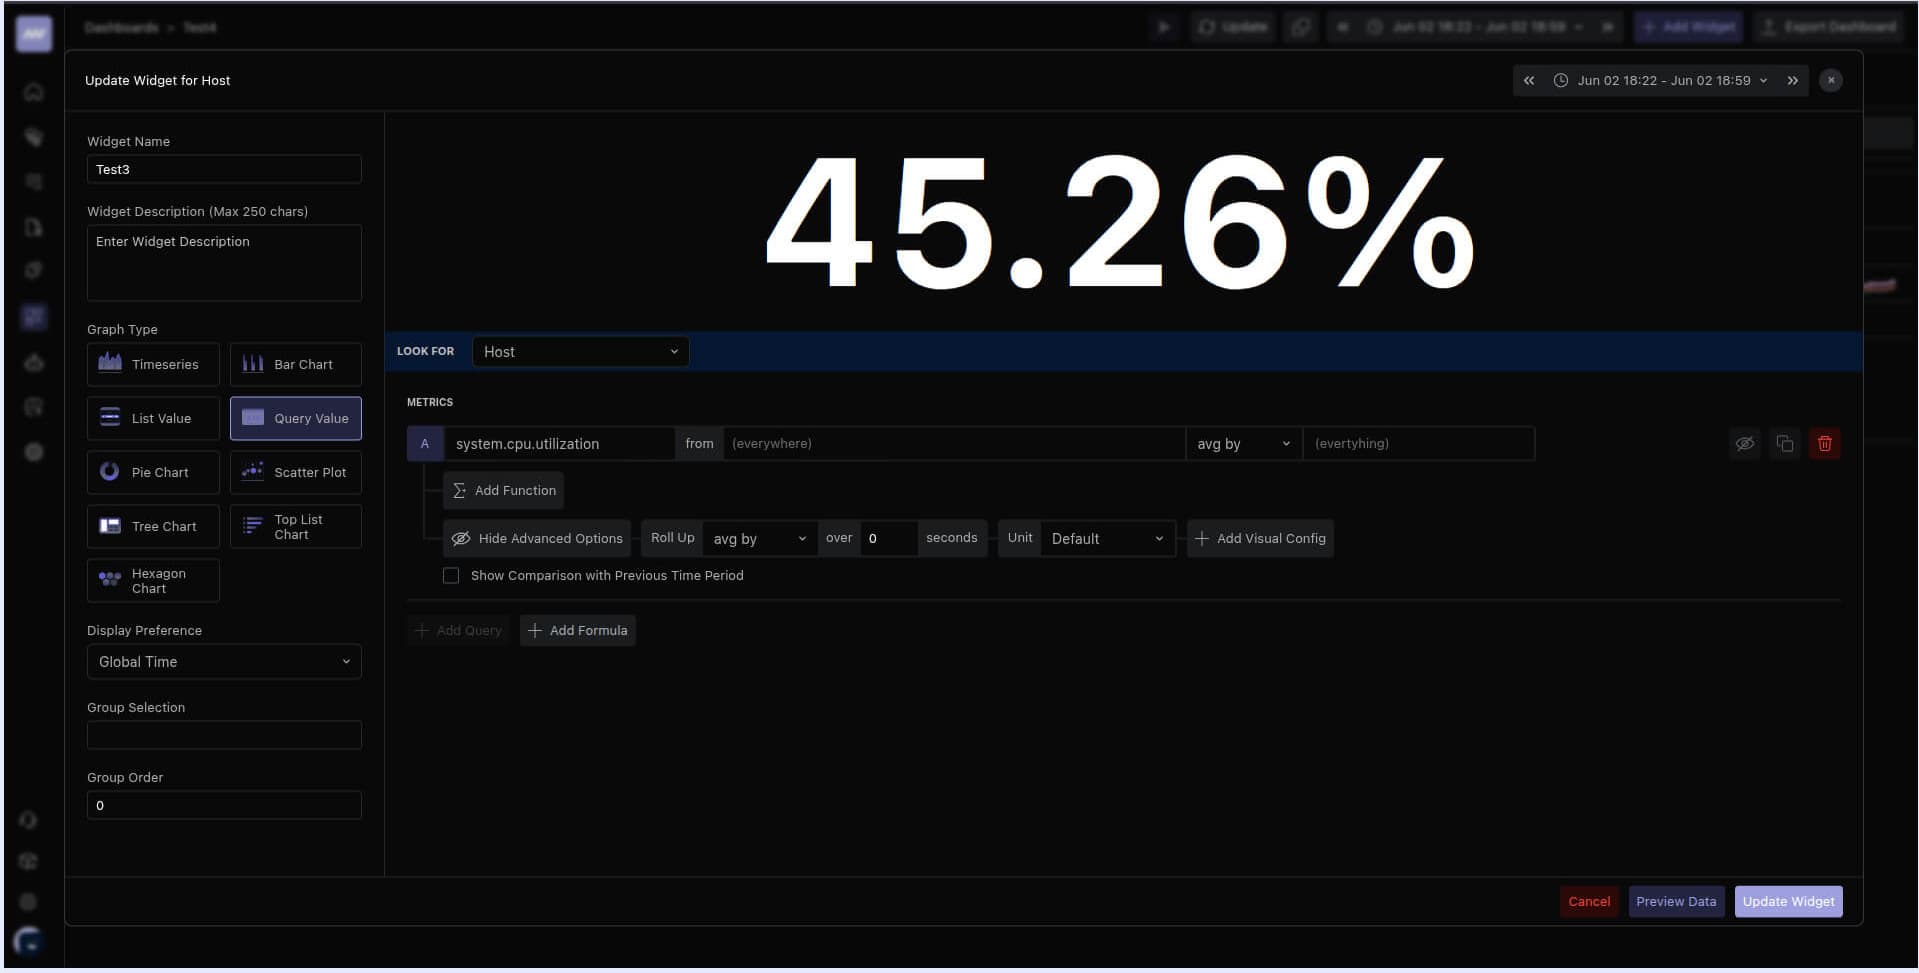Click Add Visual Config
The width and height of the screenshot is (1919, 973).
pos(1260,538)
